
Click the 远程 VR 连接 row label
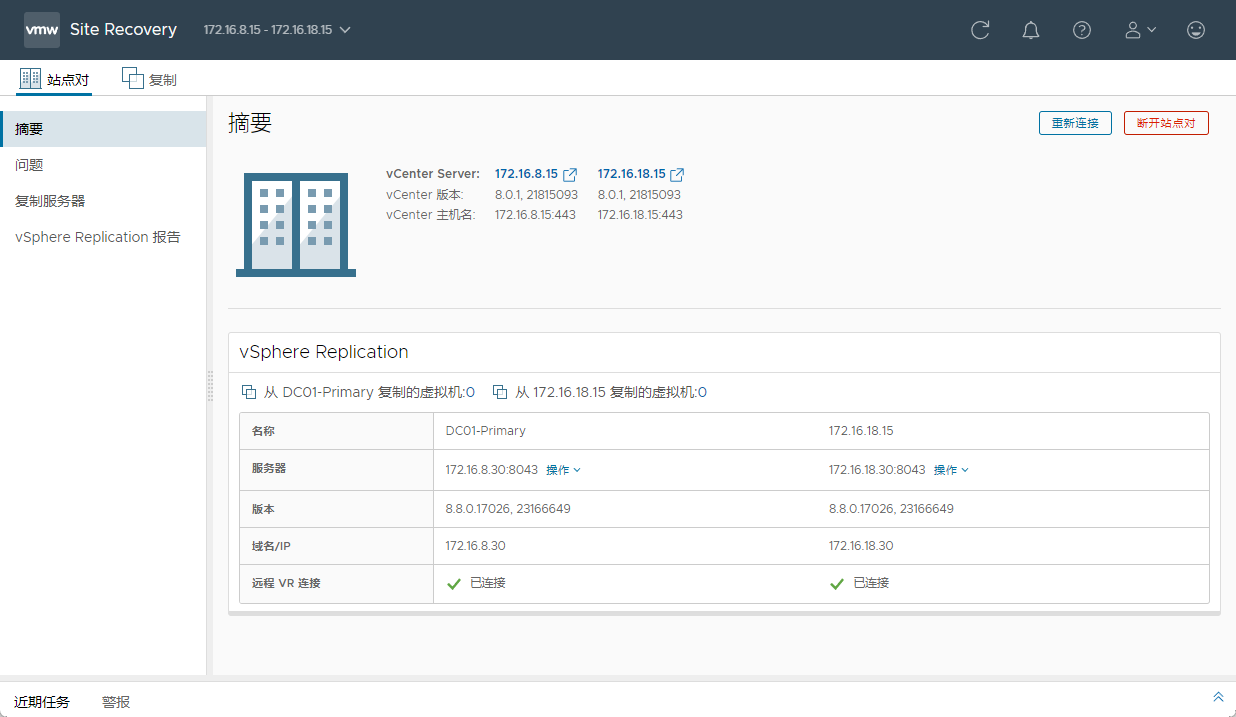pyautogui.click(x=286, y=583)
